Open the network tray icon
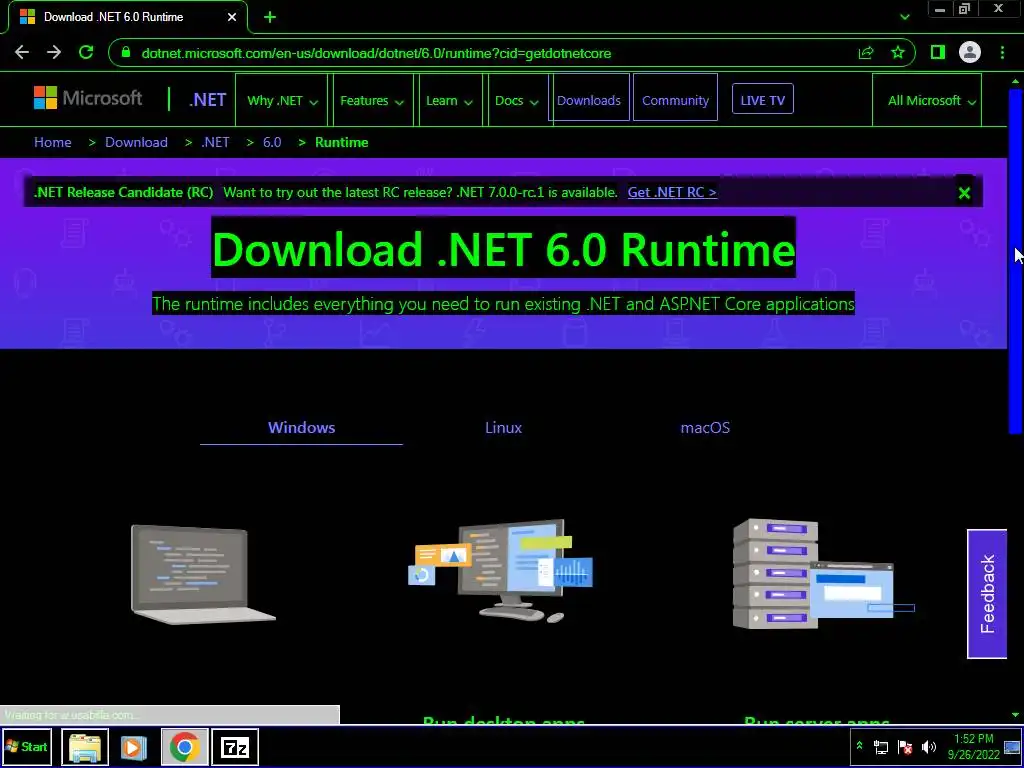This screenshot has height=768, width=1024. 881,747
